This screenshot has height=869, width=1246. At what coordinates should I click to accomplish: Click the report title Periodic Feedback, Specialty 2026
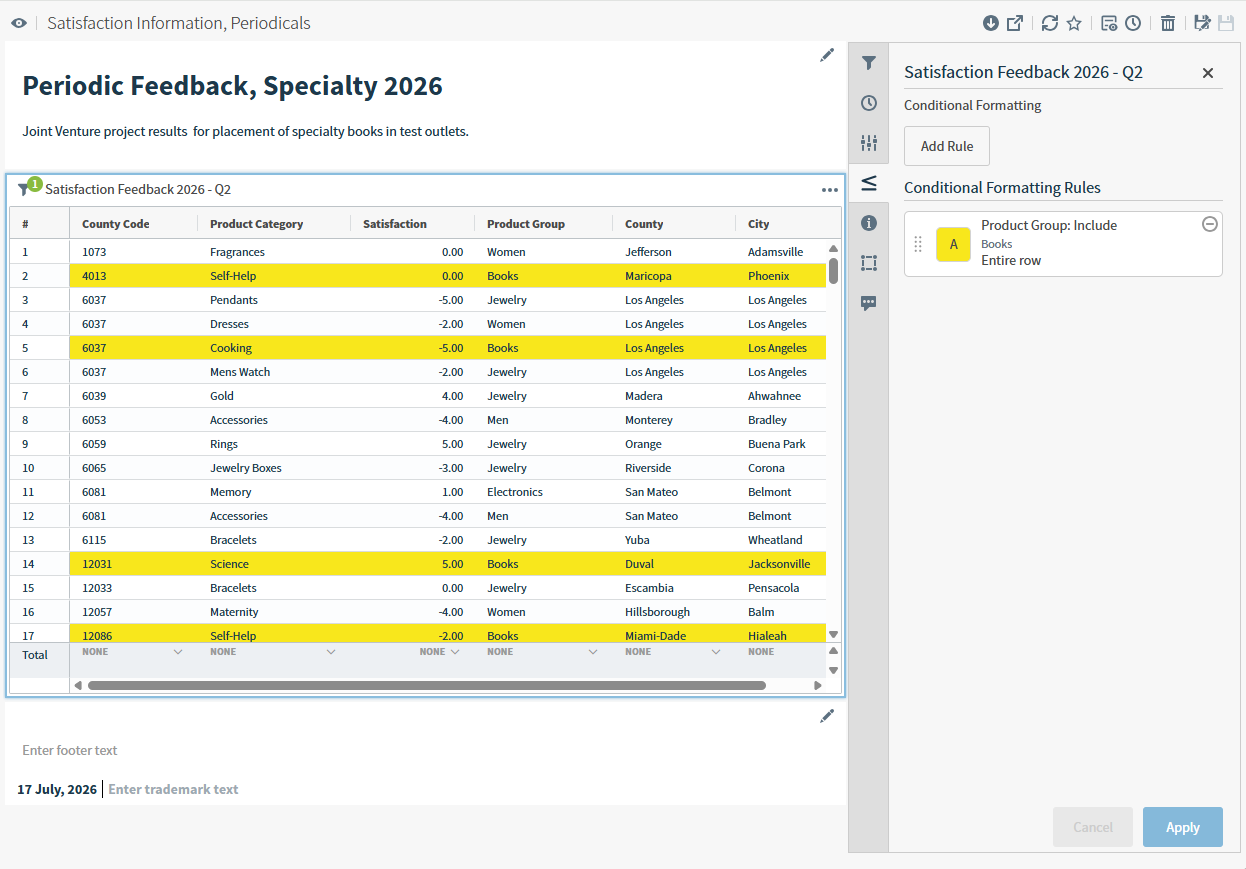[232, 86]
